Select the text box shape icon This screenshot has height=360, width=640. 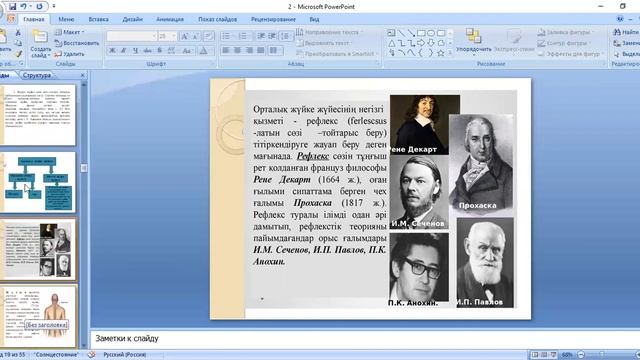[x=391, y=33]
